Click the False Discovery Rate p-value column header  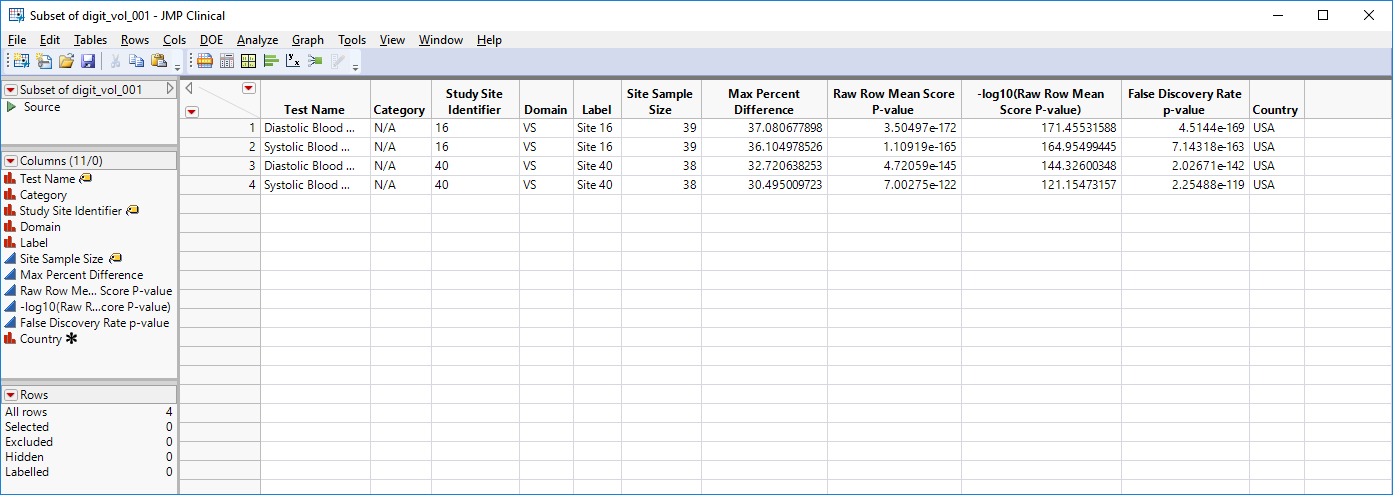(x=1184, y=101)
